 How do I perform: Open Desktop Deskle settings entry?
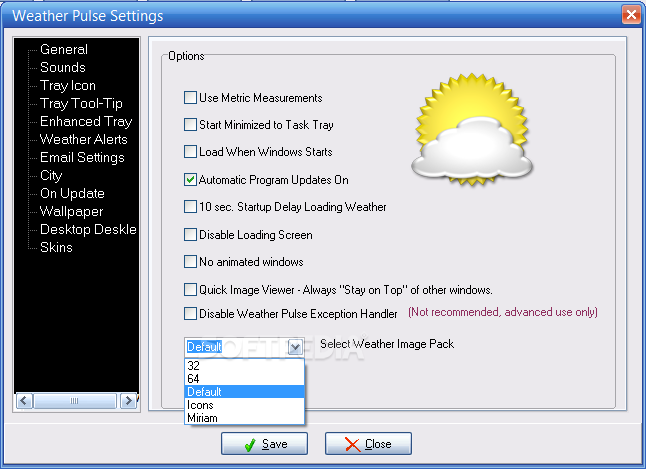coord(88,229)
